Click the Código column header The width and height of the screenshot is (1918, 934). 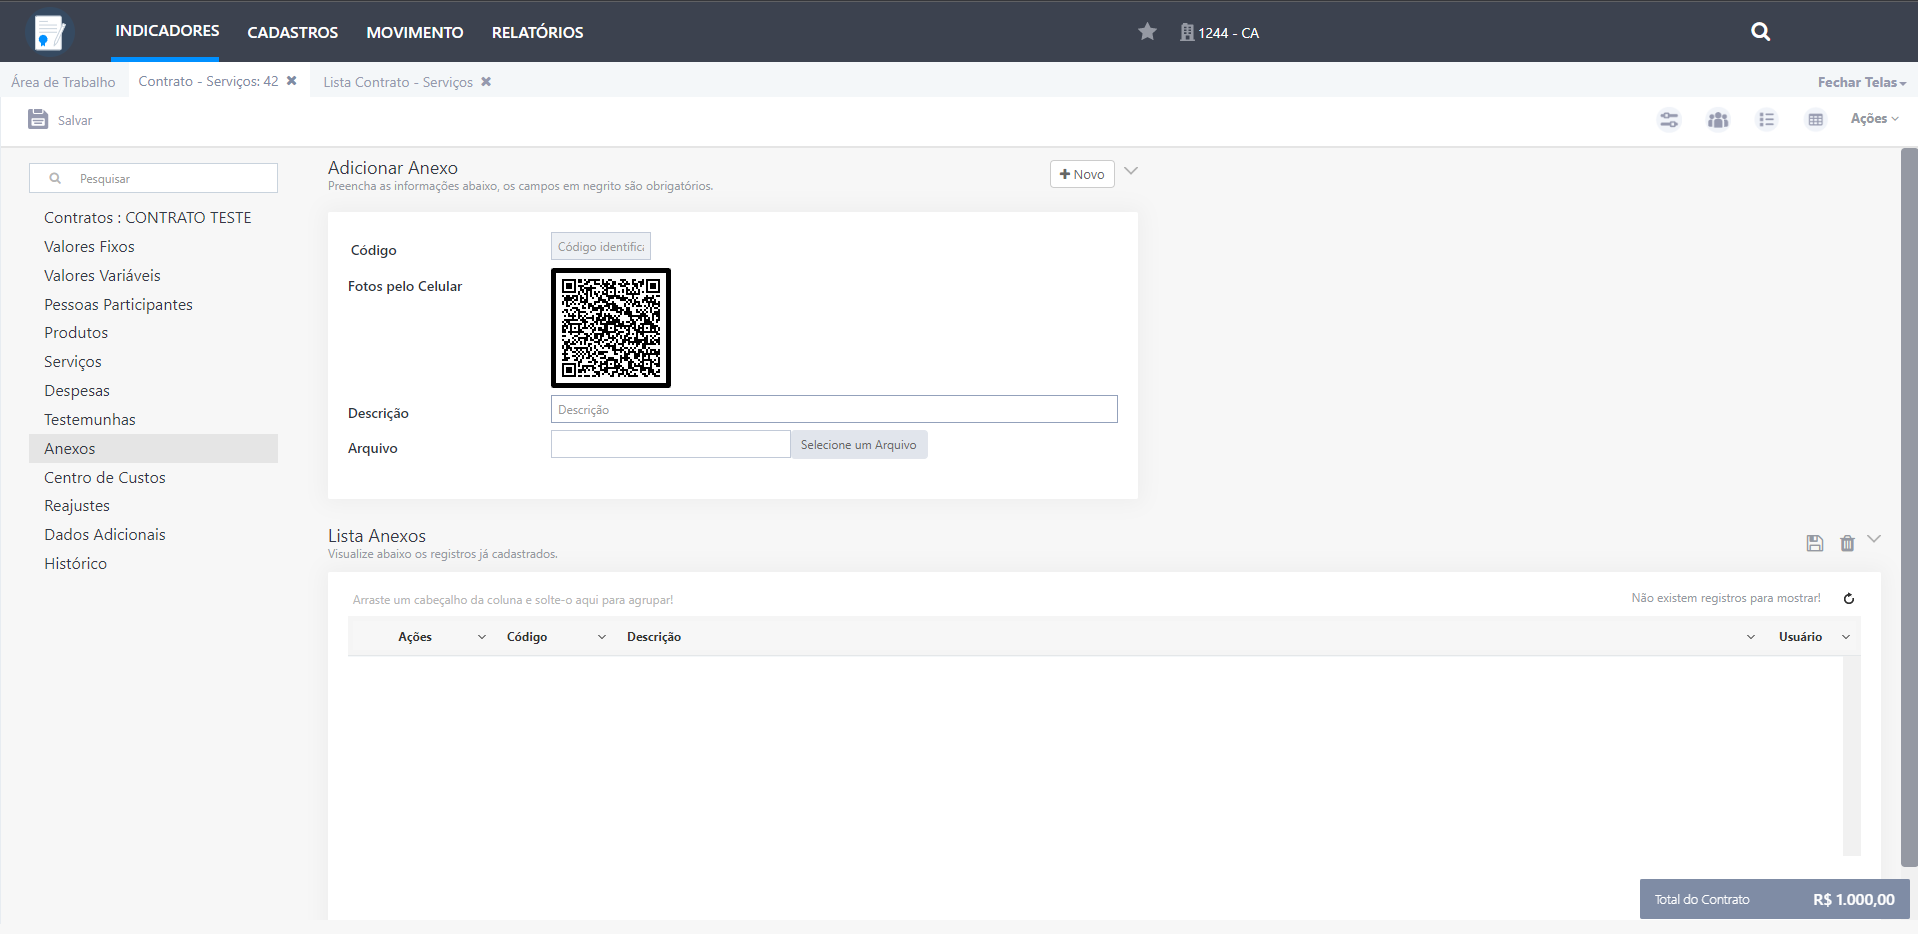tap(527, 637)
